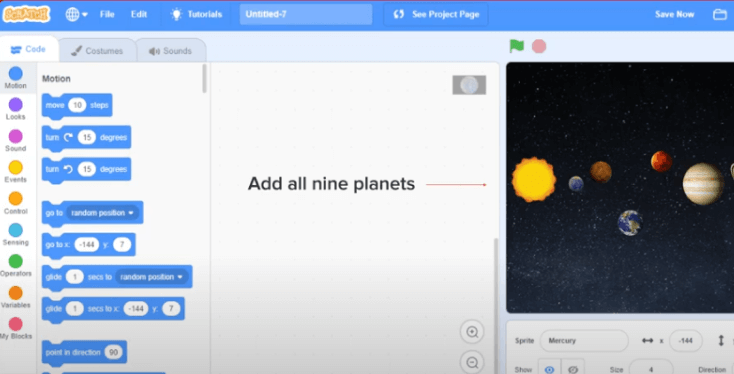Click the glide secs value 1 input
Viewport: 734px width, 374px height.
(74, 277)
